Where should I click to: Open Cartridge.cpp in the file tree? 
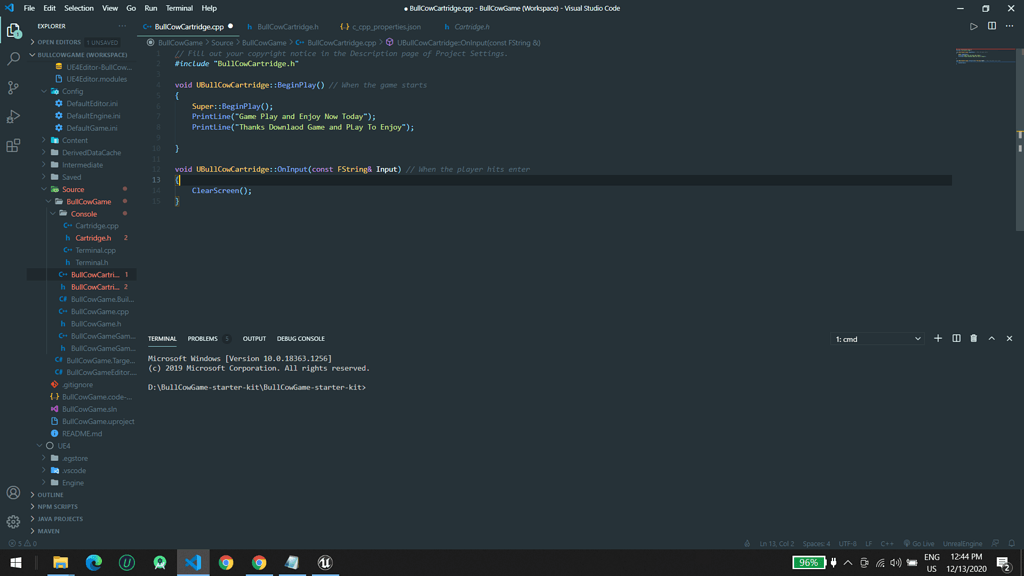pos(97,226)
